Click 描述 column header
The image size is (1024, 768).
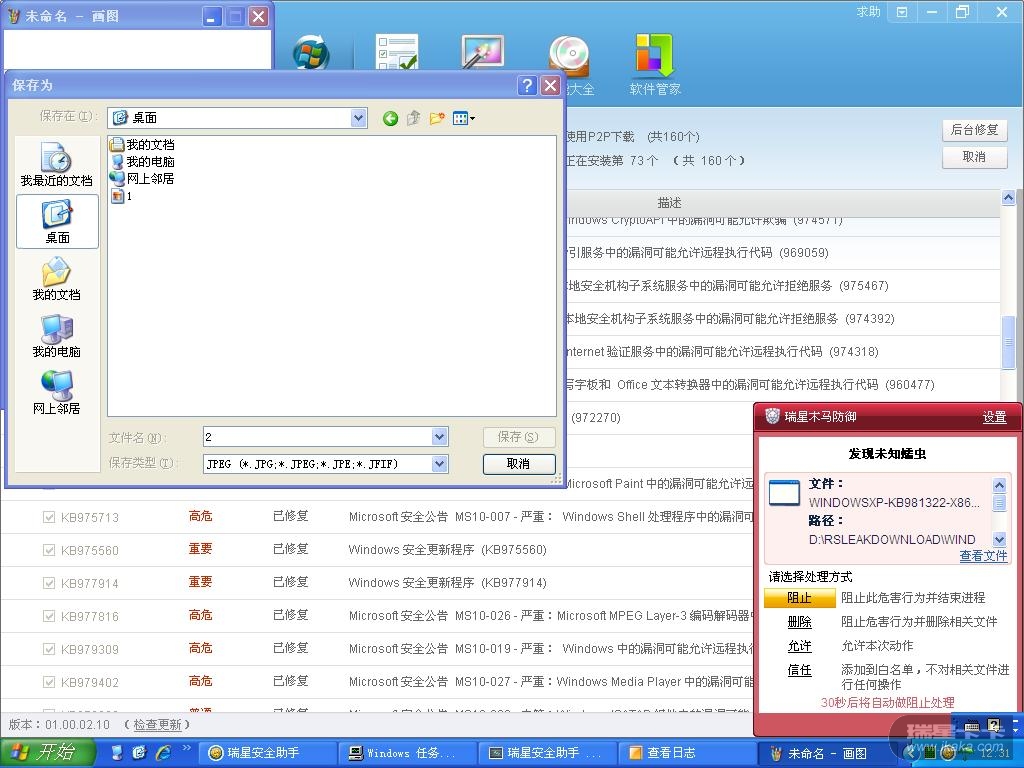coord(669,203)
